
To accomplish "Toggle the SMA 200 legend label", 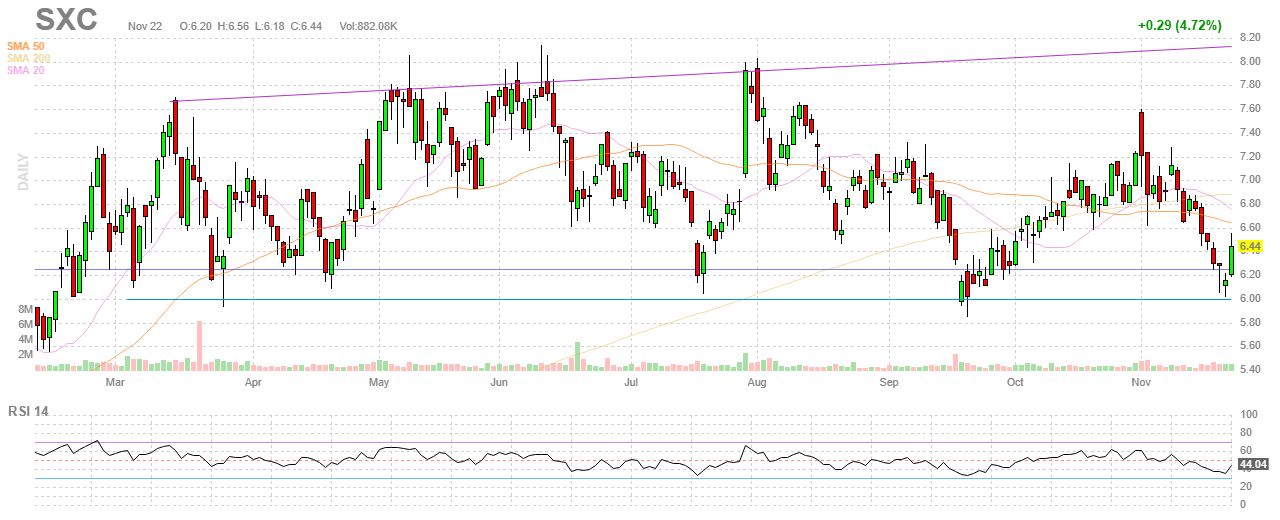I will [x=28, y=58].
